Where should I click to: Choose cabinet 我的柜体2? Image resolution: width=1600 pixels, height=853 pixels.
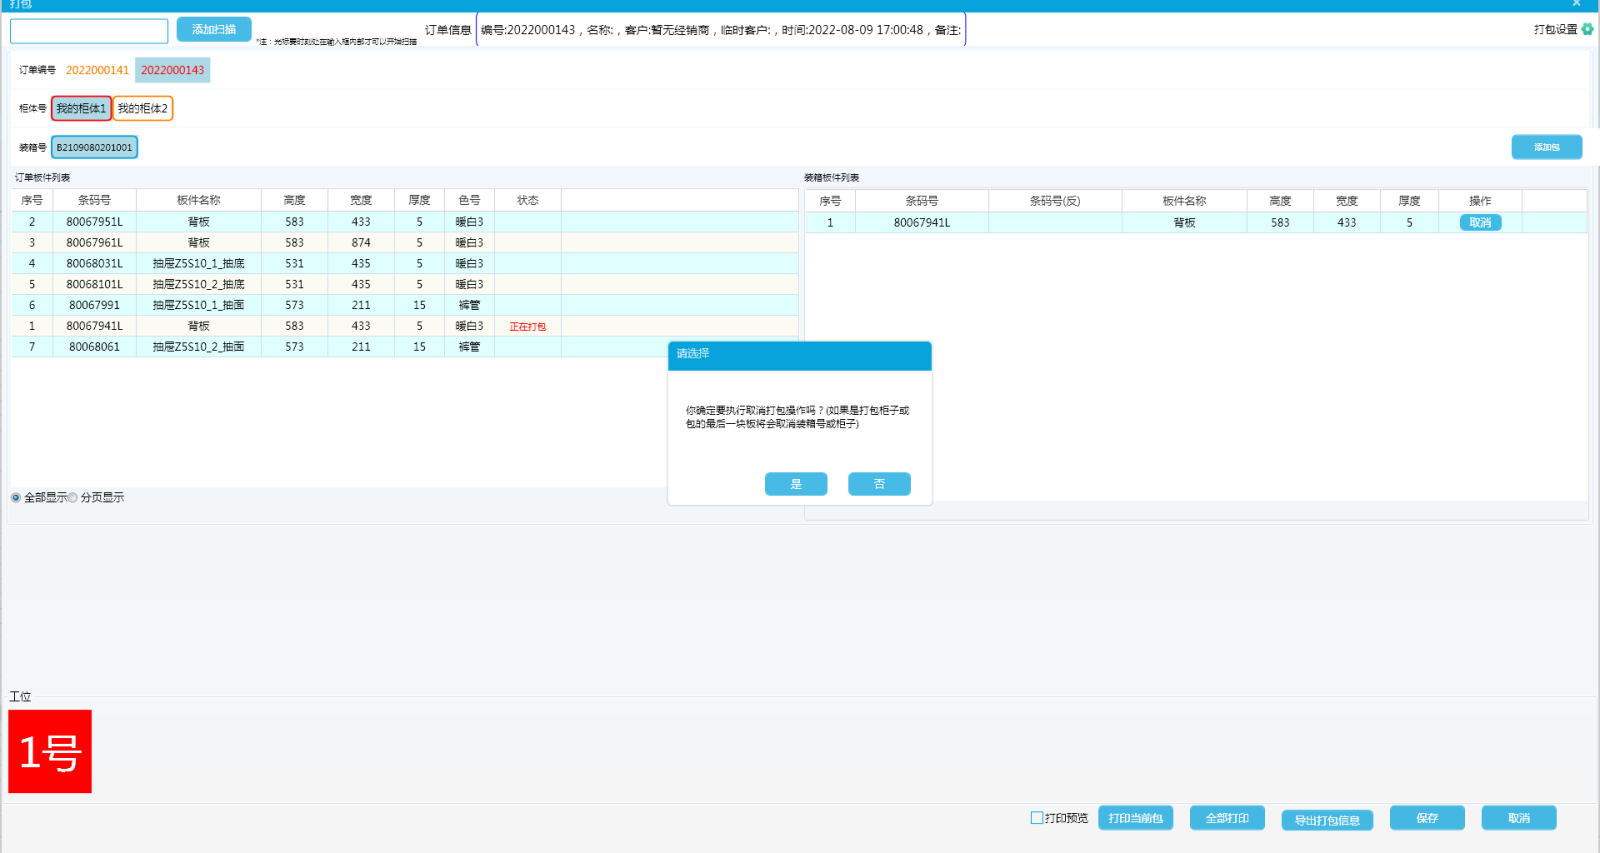coord(143,108)
